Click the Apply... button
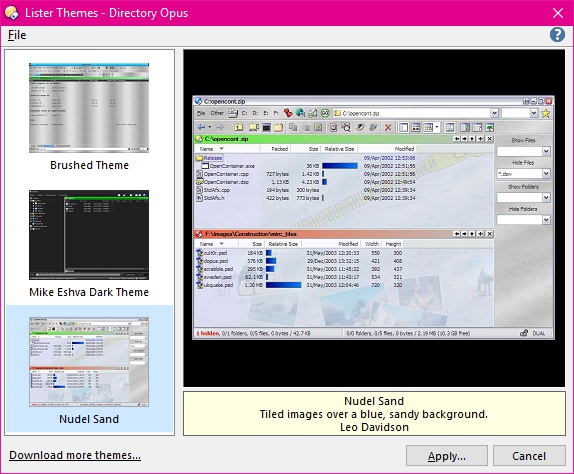 coord(447,456)
